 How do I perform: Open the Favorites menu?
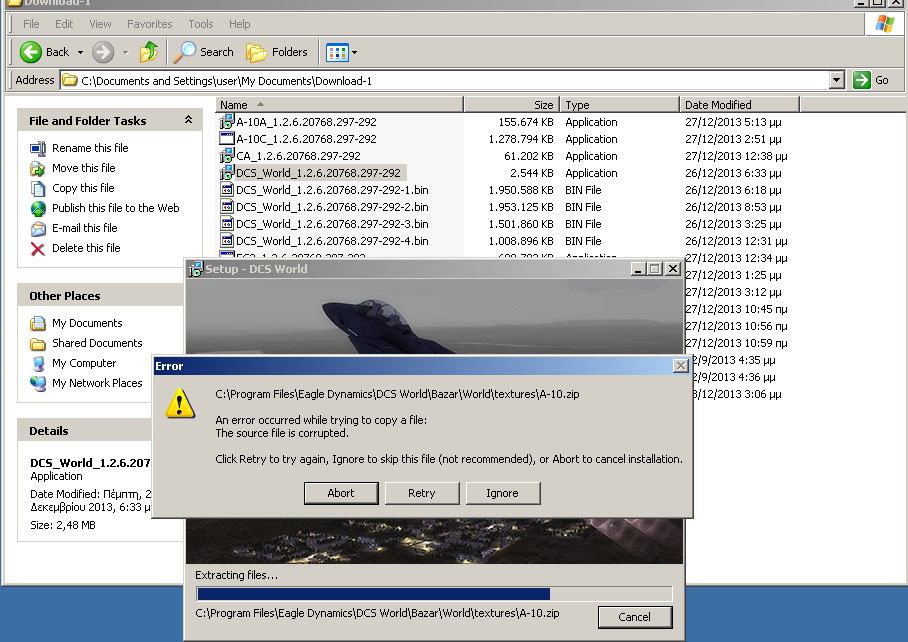point(149,24)
